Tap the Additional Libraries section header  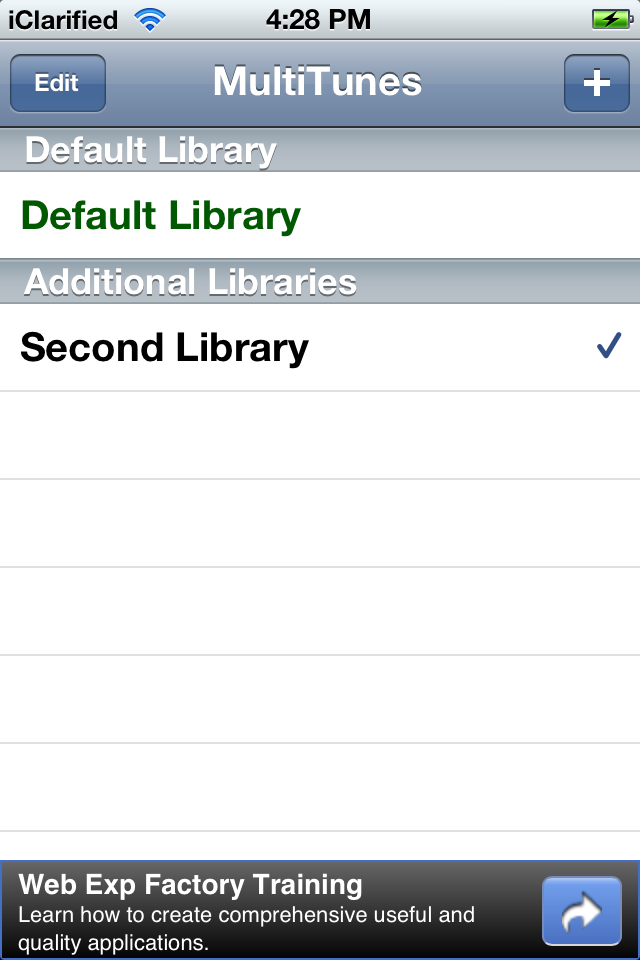(190, 282)
